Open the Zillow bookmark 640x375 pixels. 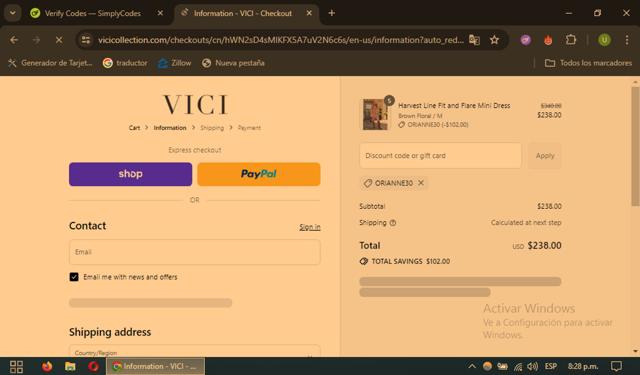175,63
